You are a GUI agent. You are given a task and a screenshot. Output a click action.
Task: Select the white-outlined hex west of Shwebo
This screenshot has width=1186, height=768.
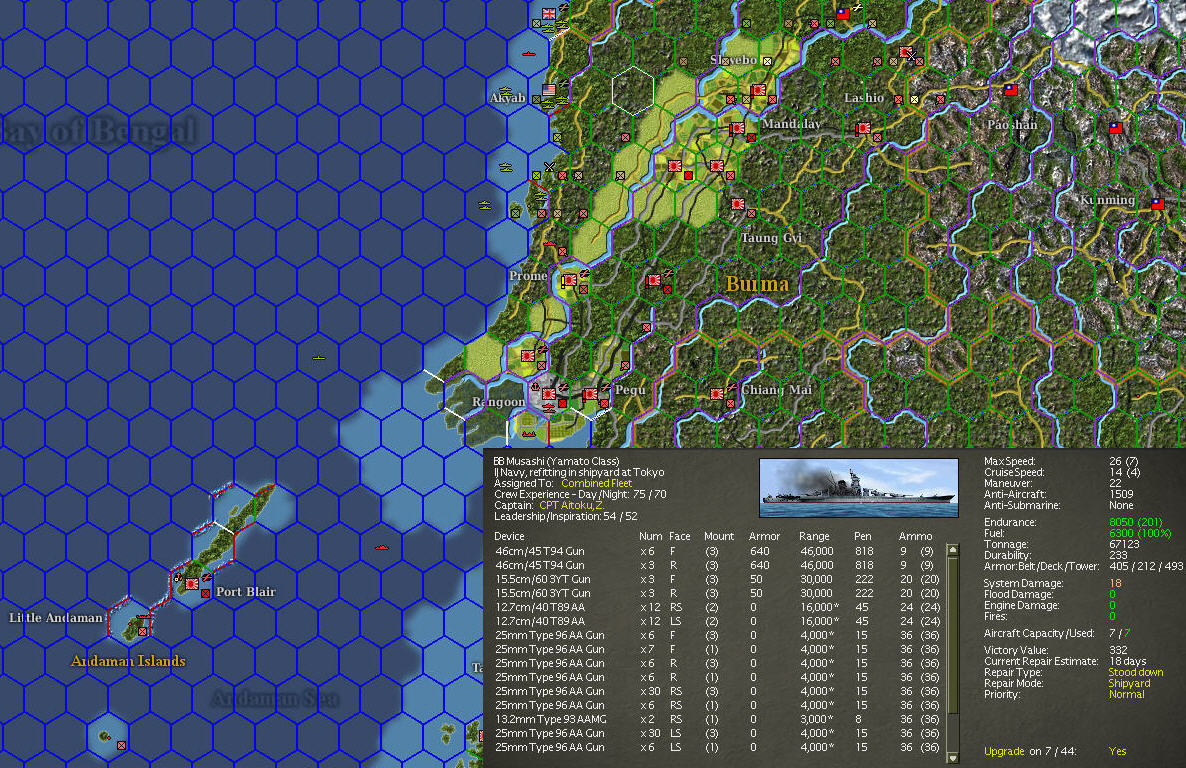pos(632,91)
